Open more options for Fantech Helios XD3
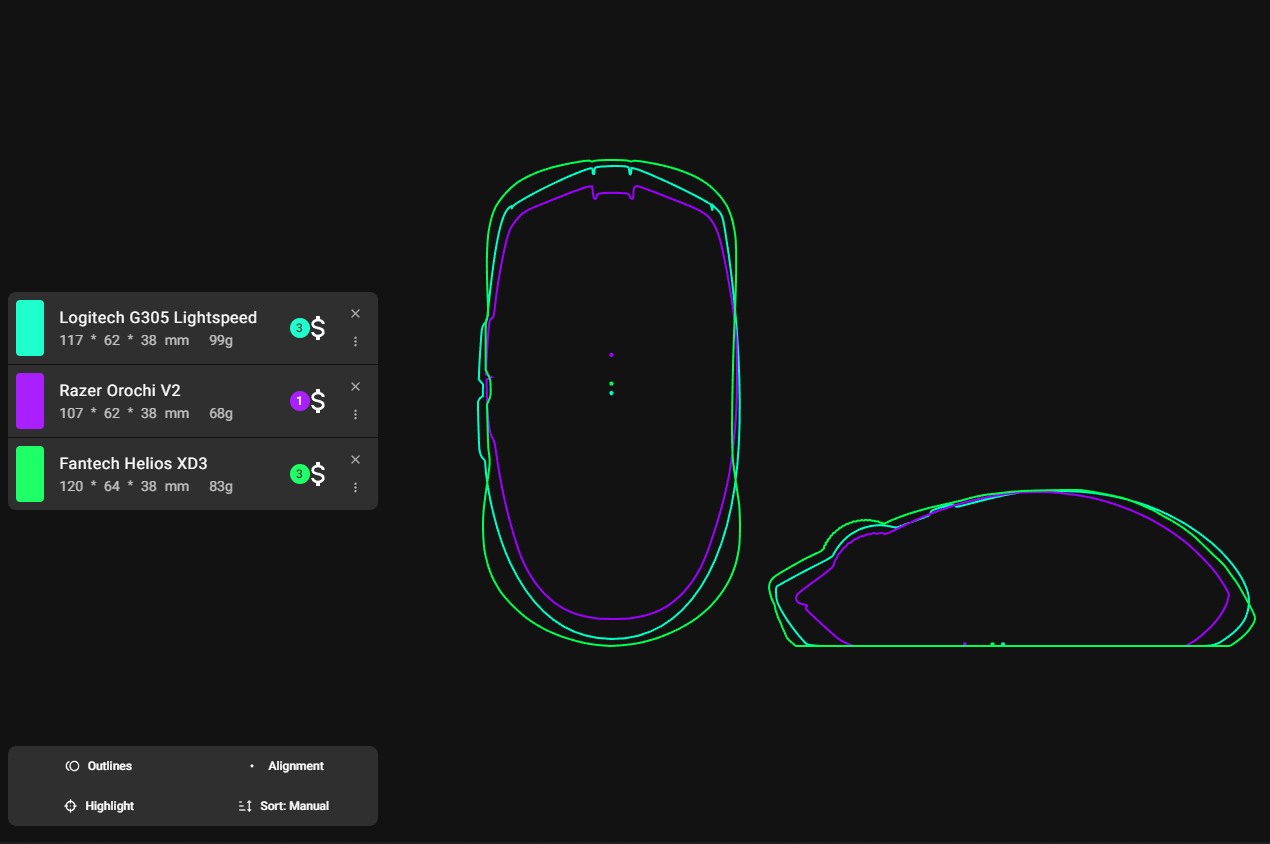1270x844 pixels. pyautogui.click(x=355, y=487)
